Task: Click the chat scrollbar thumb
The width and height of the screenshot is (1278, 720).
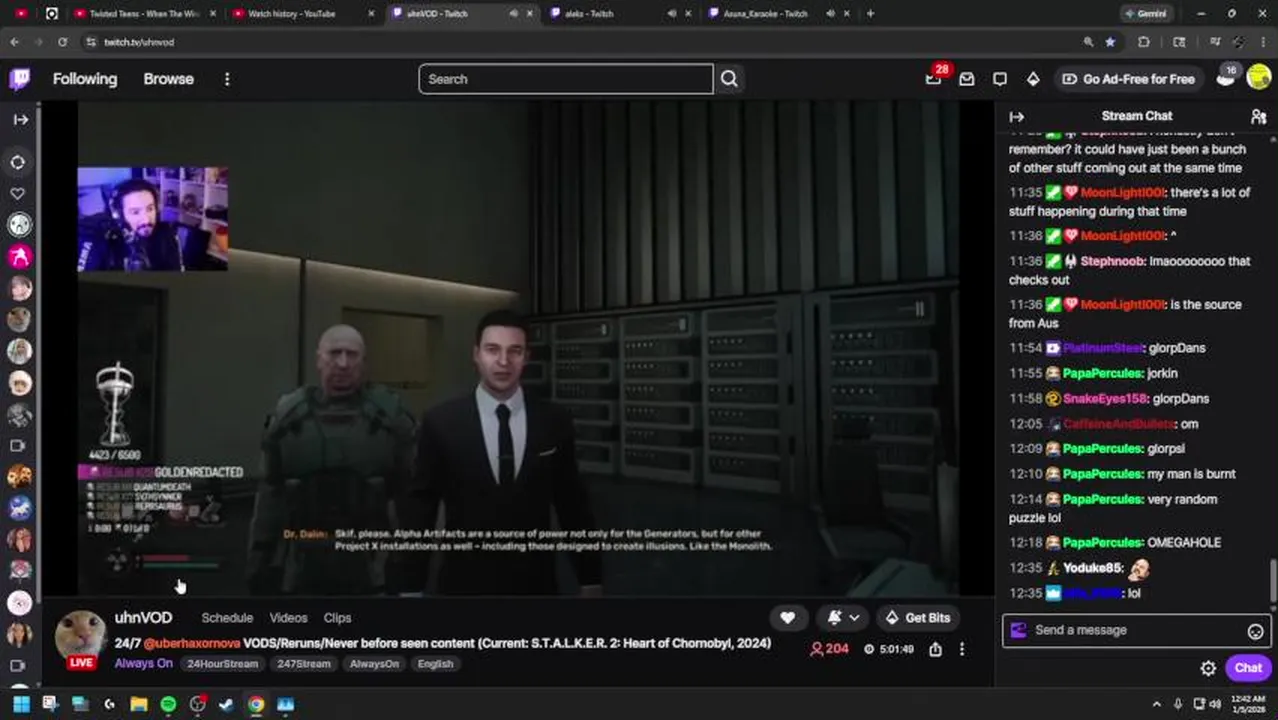Action: click(1273, 580)
